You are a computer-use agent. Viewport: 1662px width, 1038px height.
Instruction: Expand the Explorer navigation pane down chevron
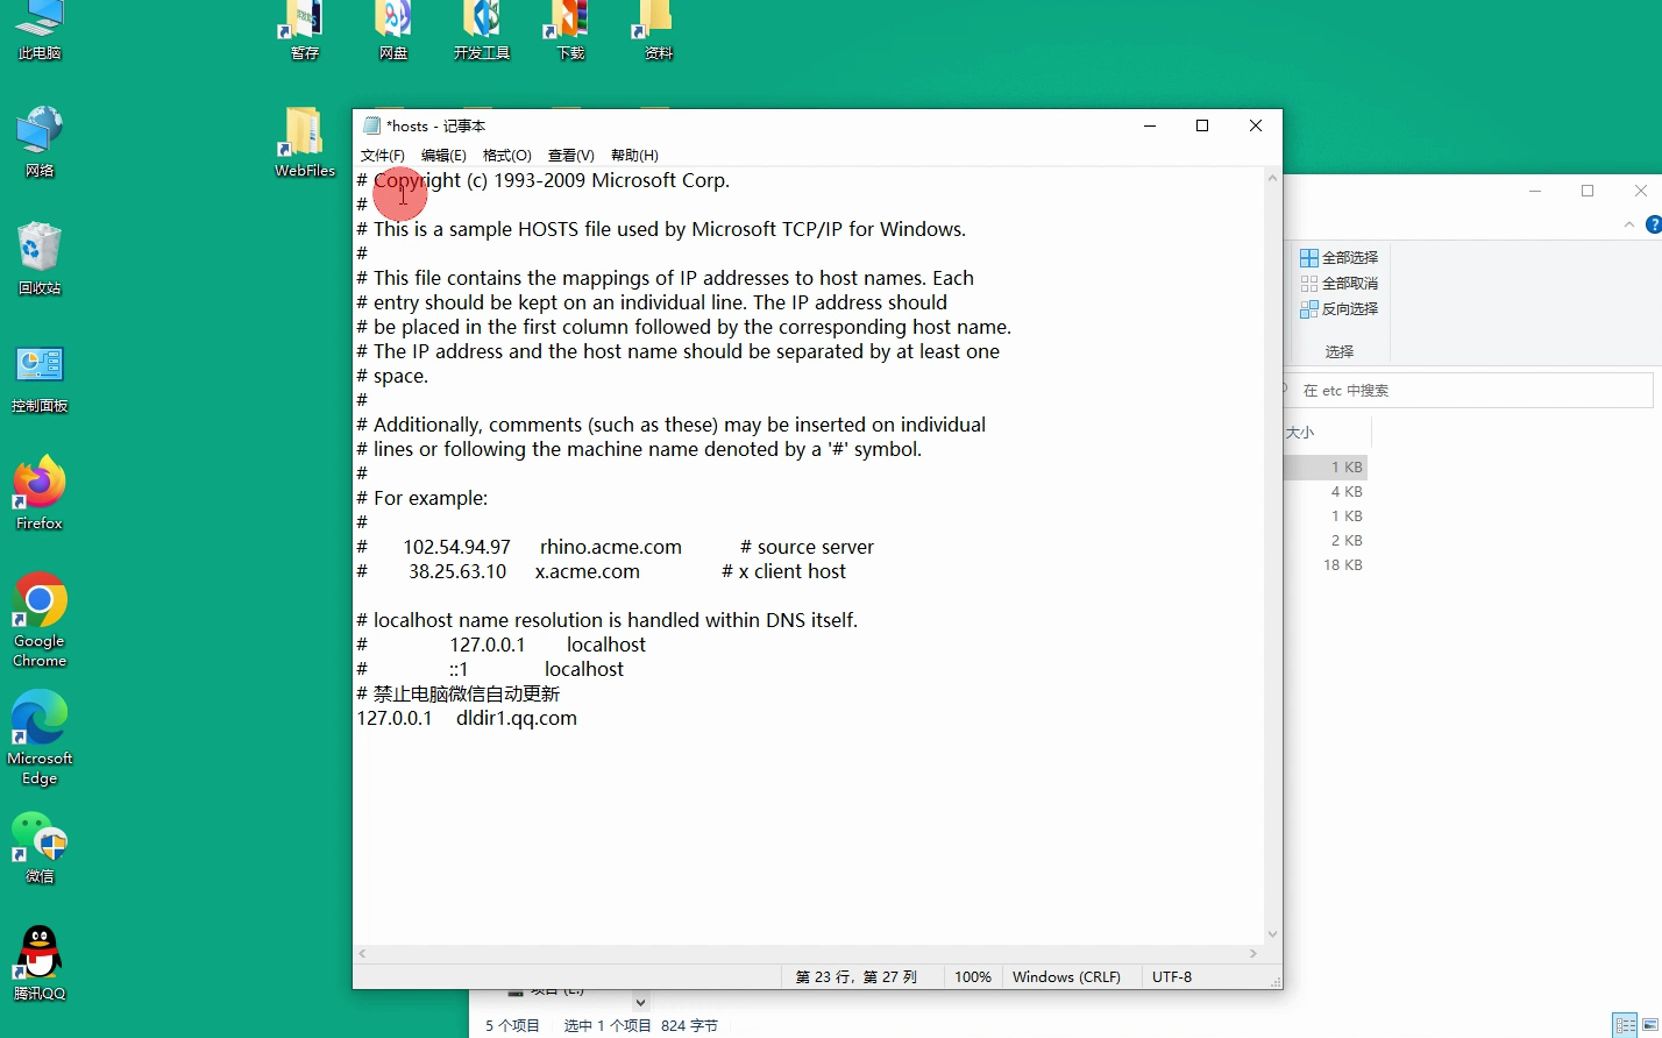(641, 1001)
